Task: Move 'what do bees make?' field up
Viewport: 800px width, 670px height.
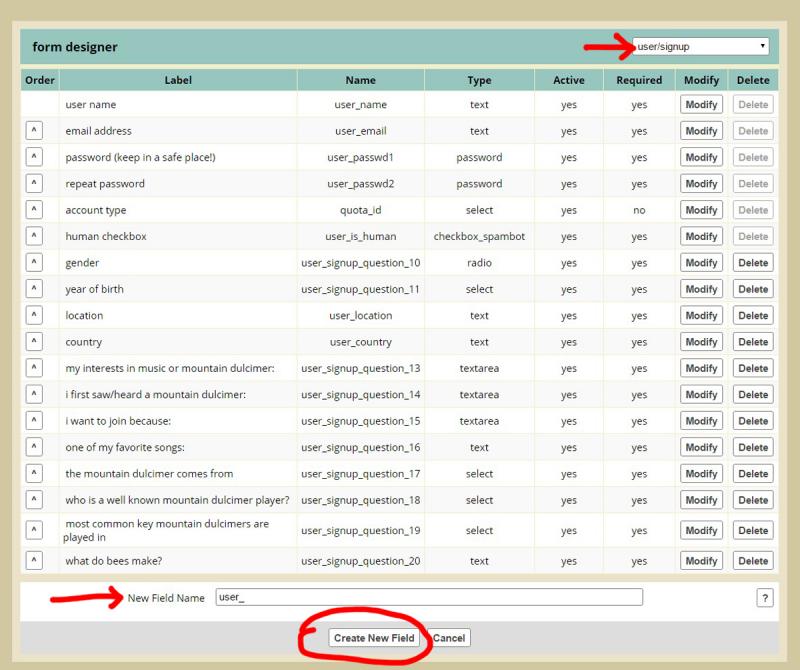Action: coord(34,561)
